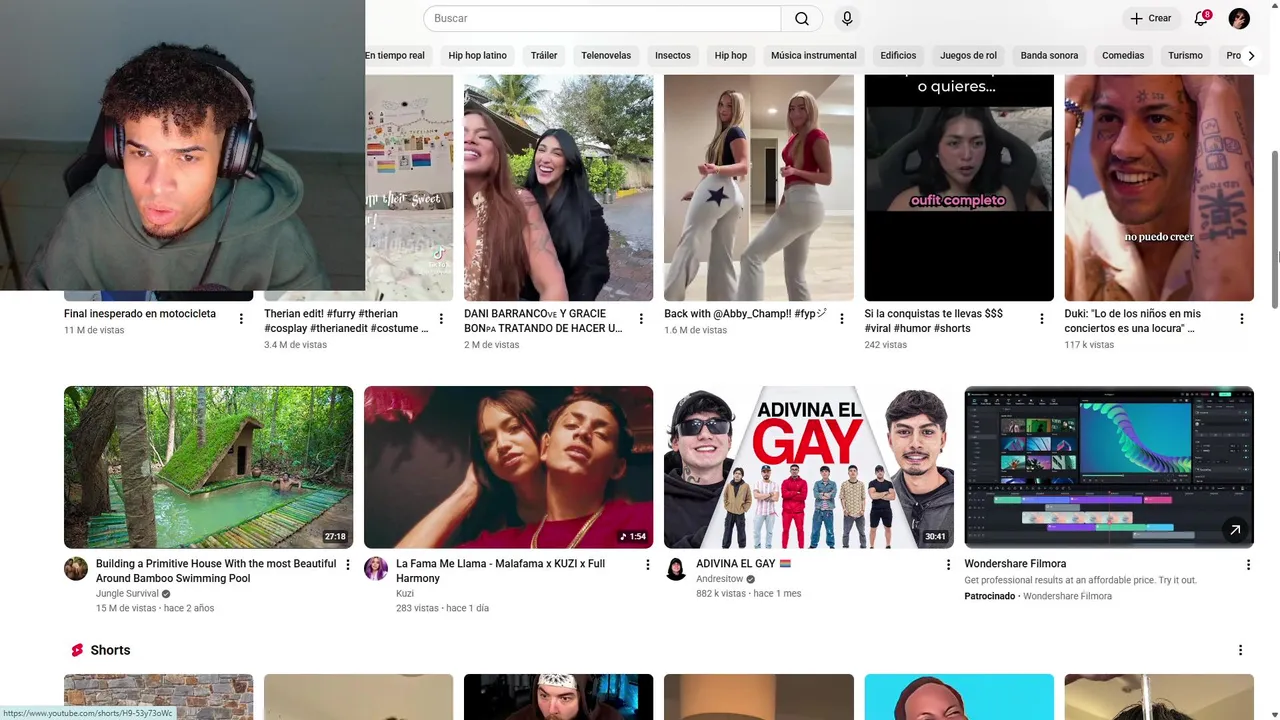Select the En tiempo real chip
The image size is (1280, 720).
tap(395, 55)
